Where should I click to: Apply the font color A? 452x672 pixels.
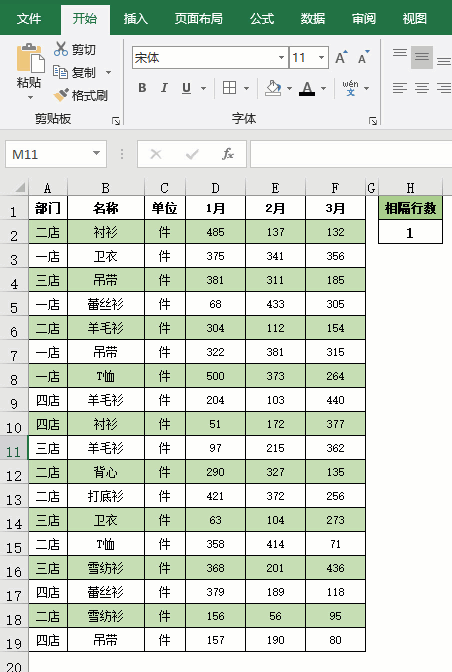[x=307, y=88]
